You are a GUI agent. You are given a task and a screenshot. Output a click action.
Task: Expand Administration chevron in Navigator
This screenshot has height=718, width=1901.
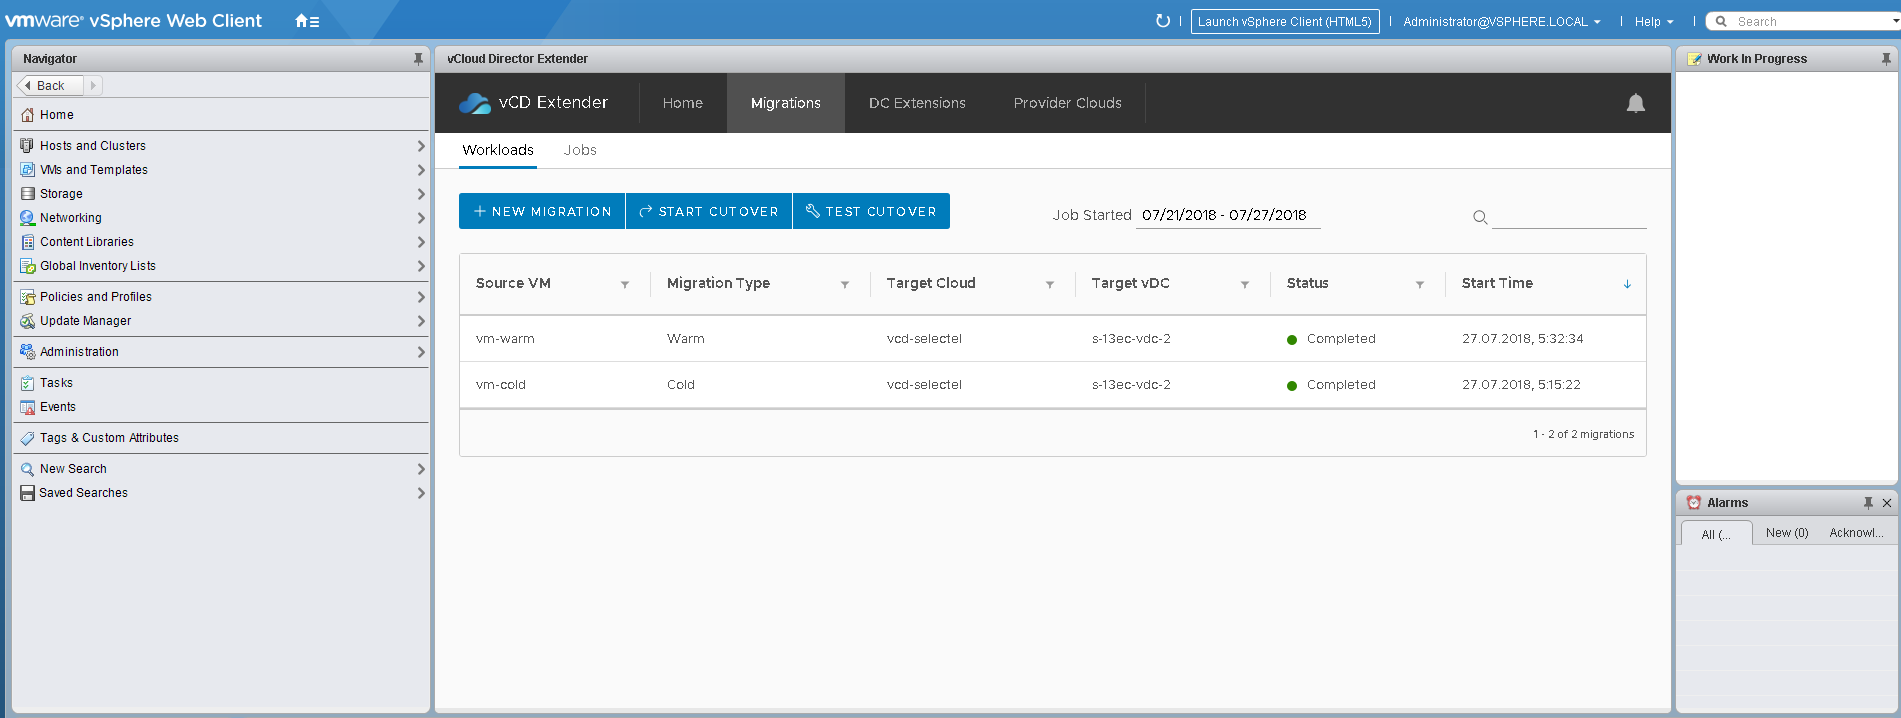(421, 352)
